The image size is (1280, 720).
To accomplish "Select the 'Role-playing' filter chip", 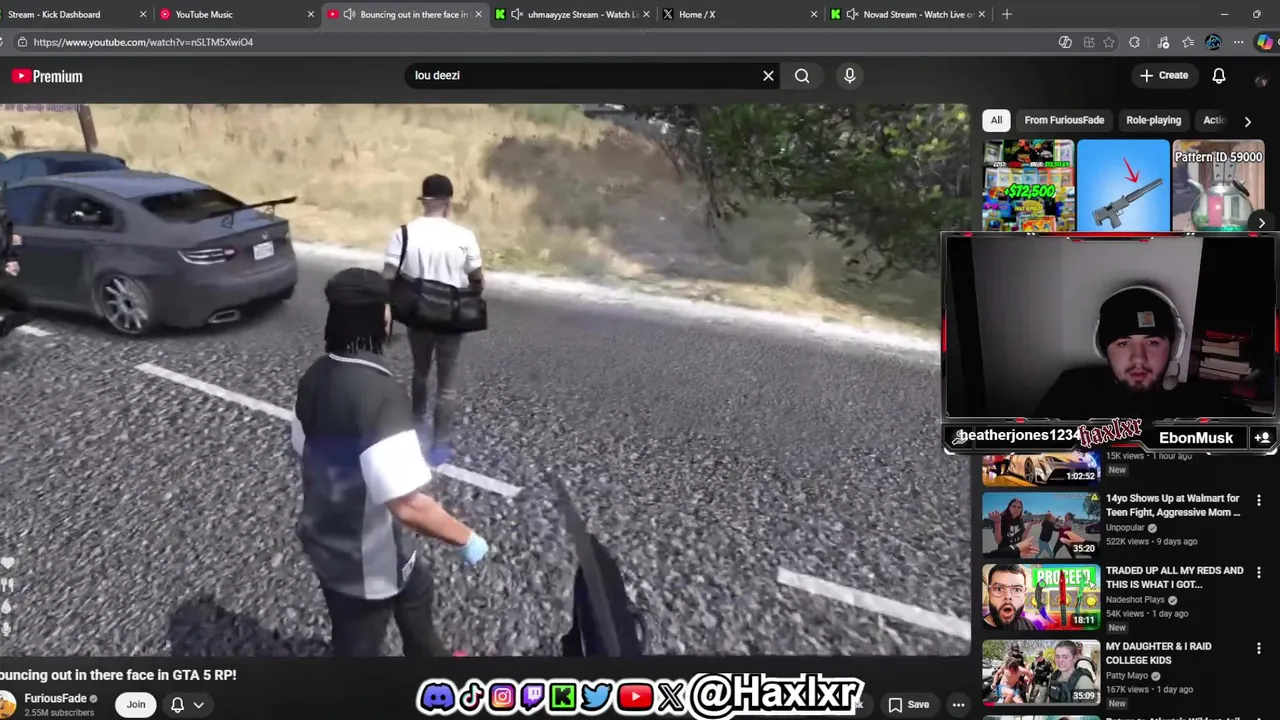I will click(1153, 120).
